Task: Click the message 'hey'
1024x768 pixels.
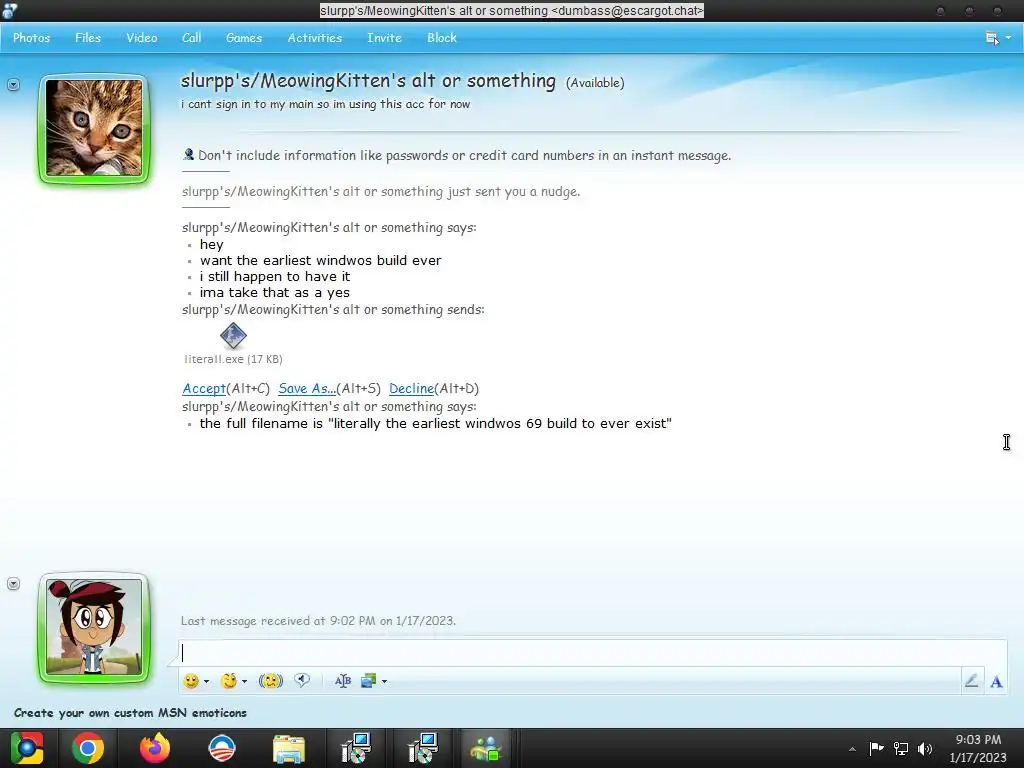Action: point(212,244)
